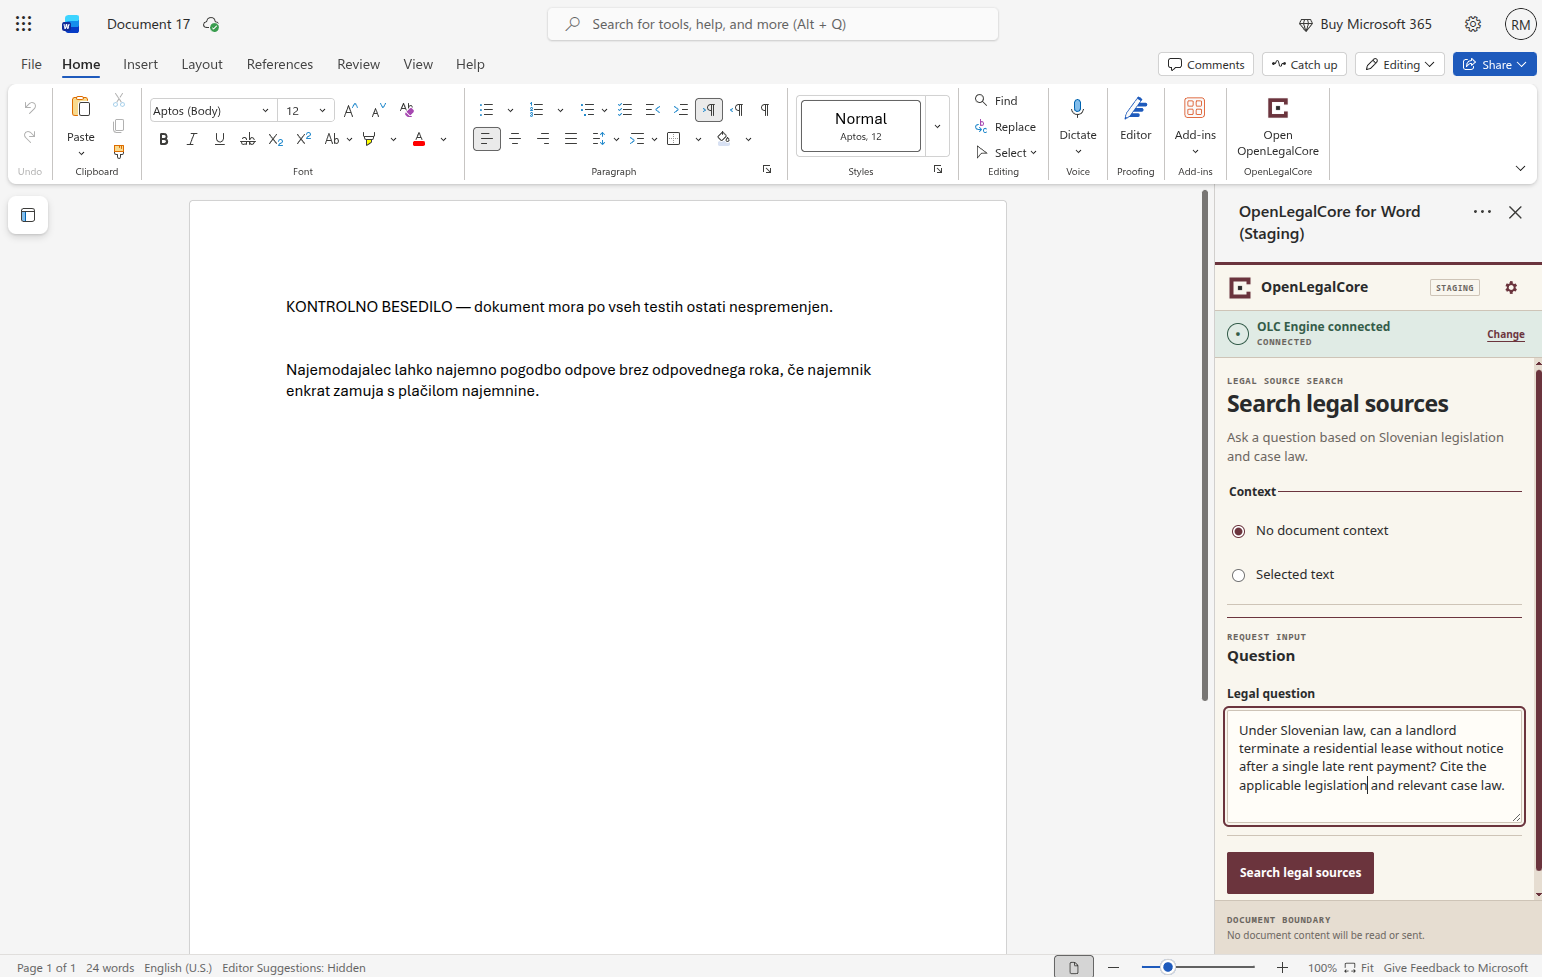
Task: Open the Help tab
Action: click(x=470, y=64)
